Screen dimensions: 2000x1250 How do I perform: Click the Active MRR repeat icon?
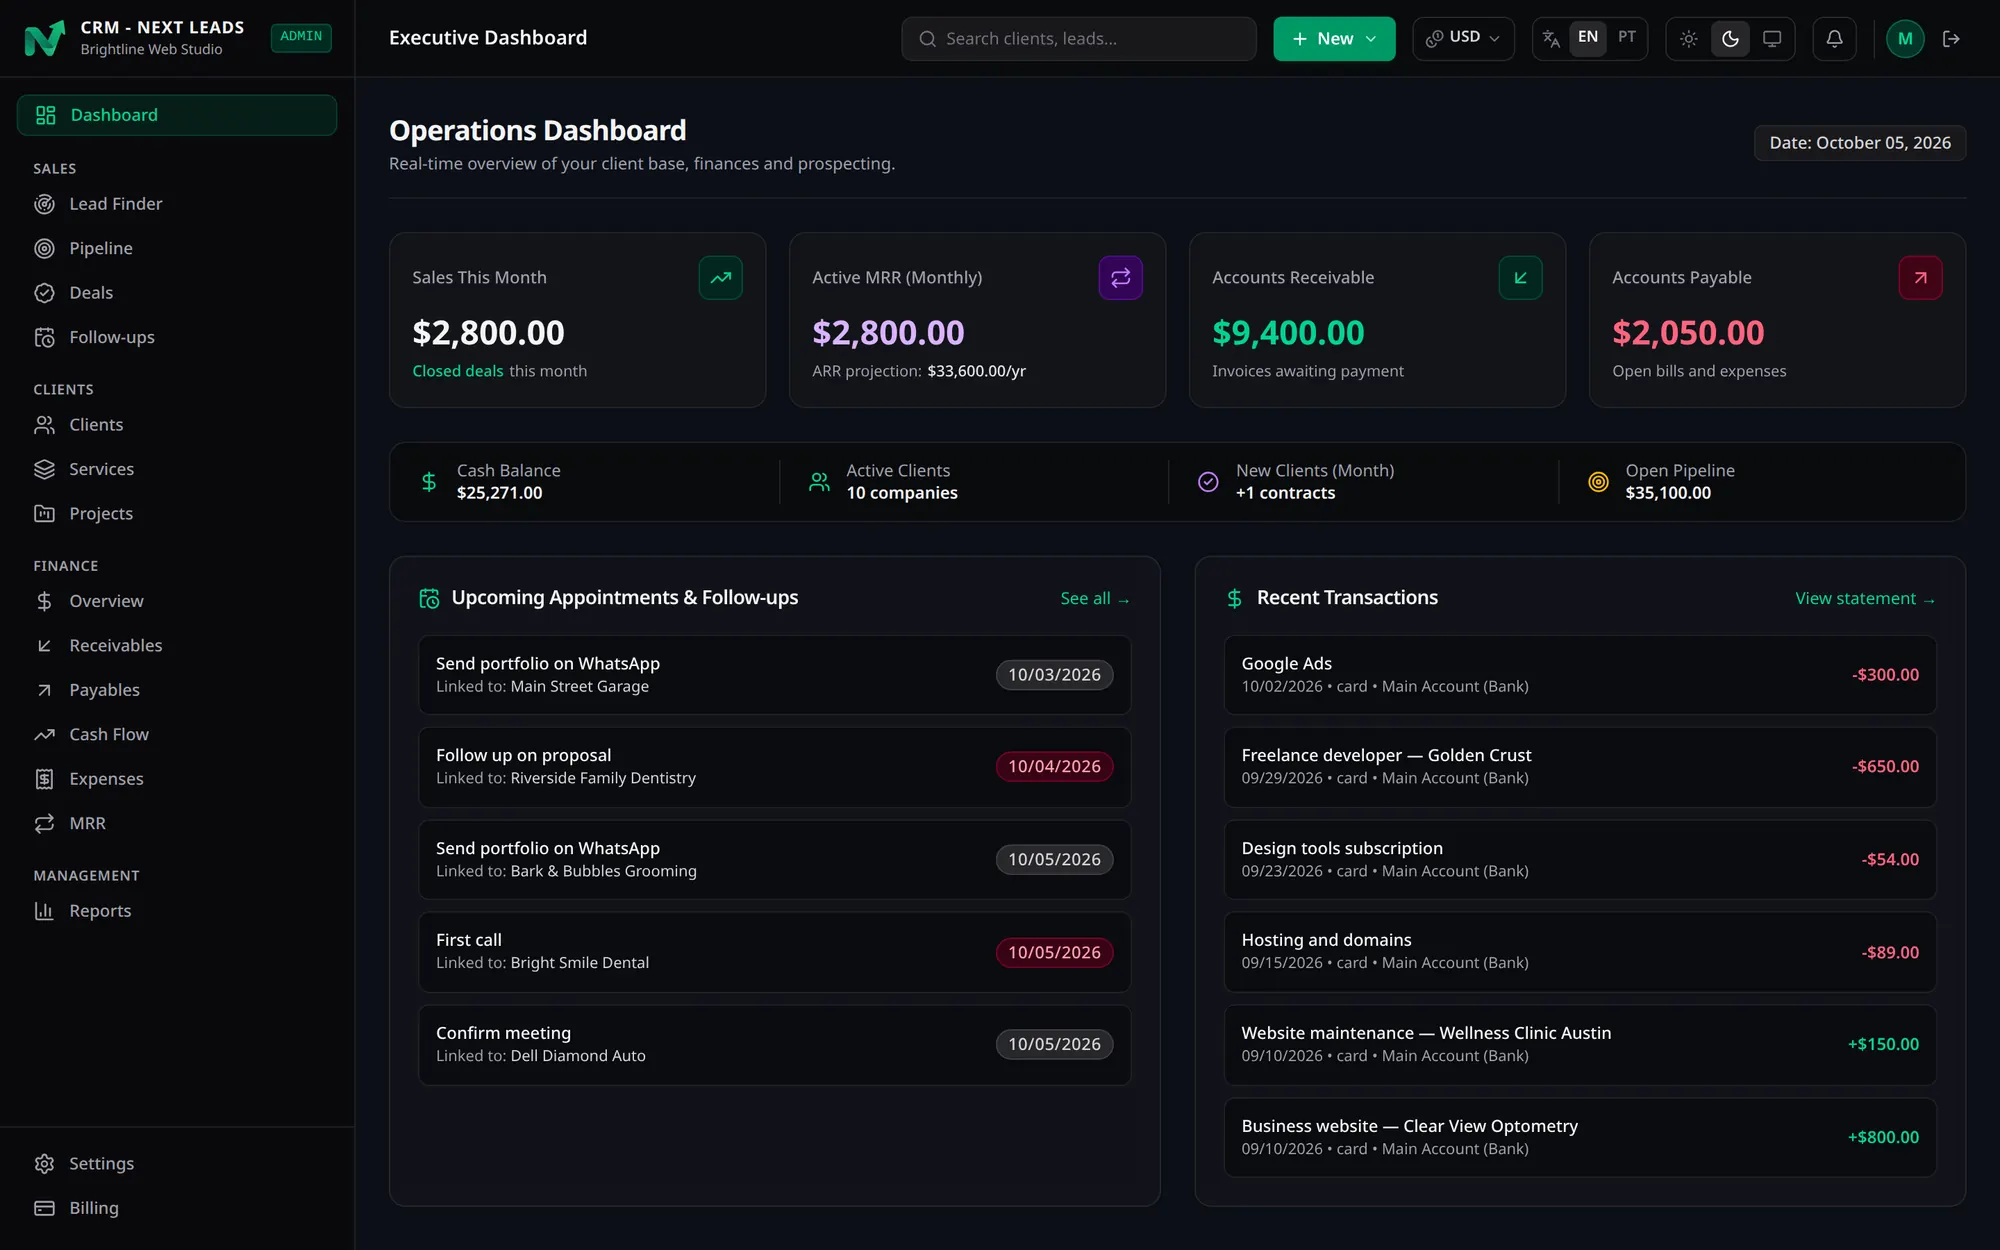click(1120, 278)
